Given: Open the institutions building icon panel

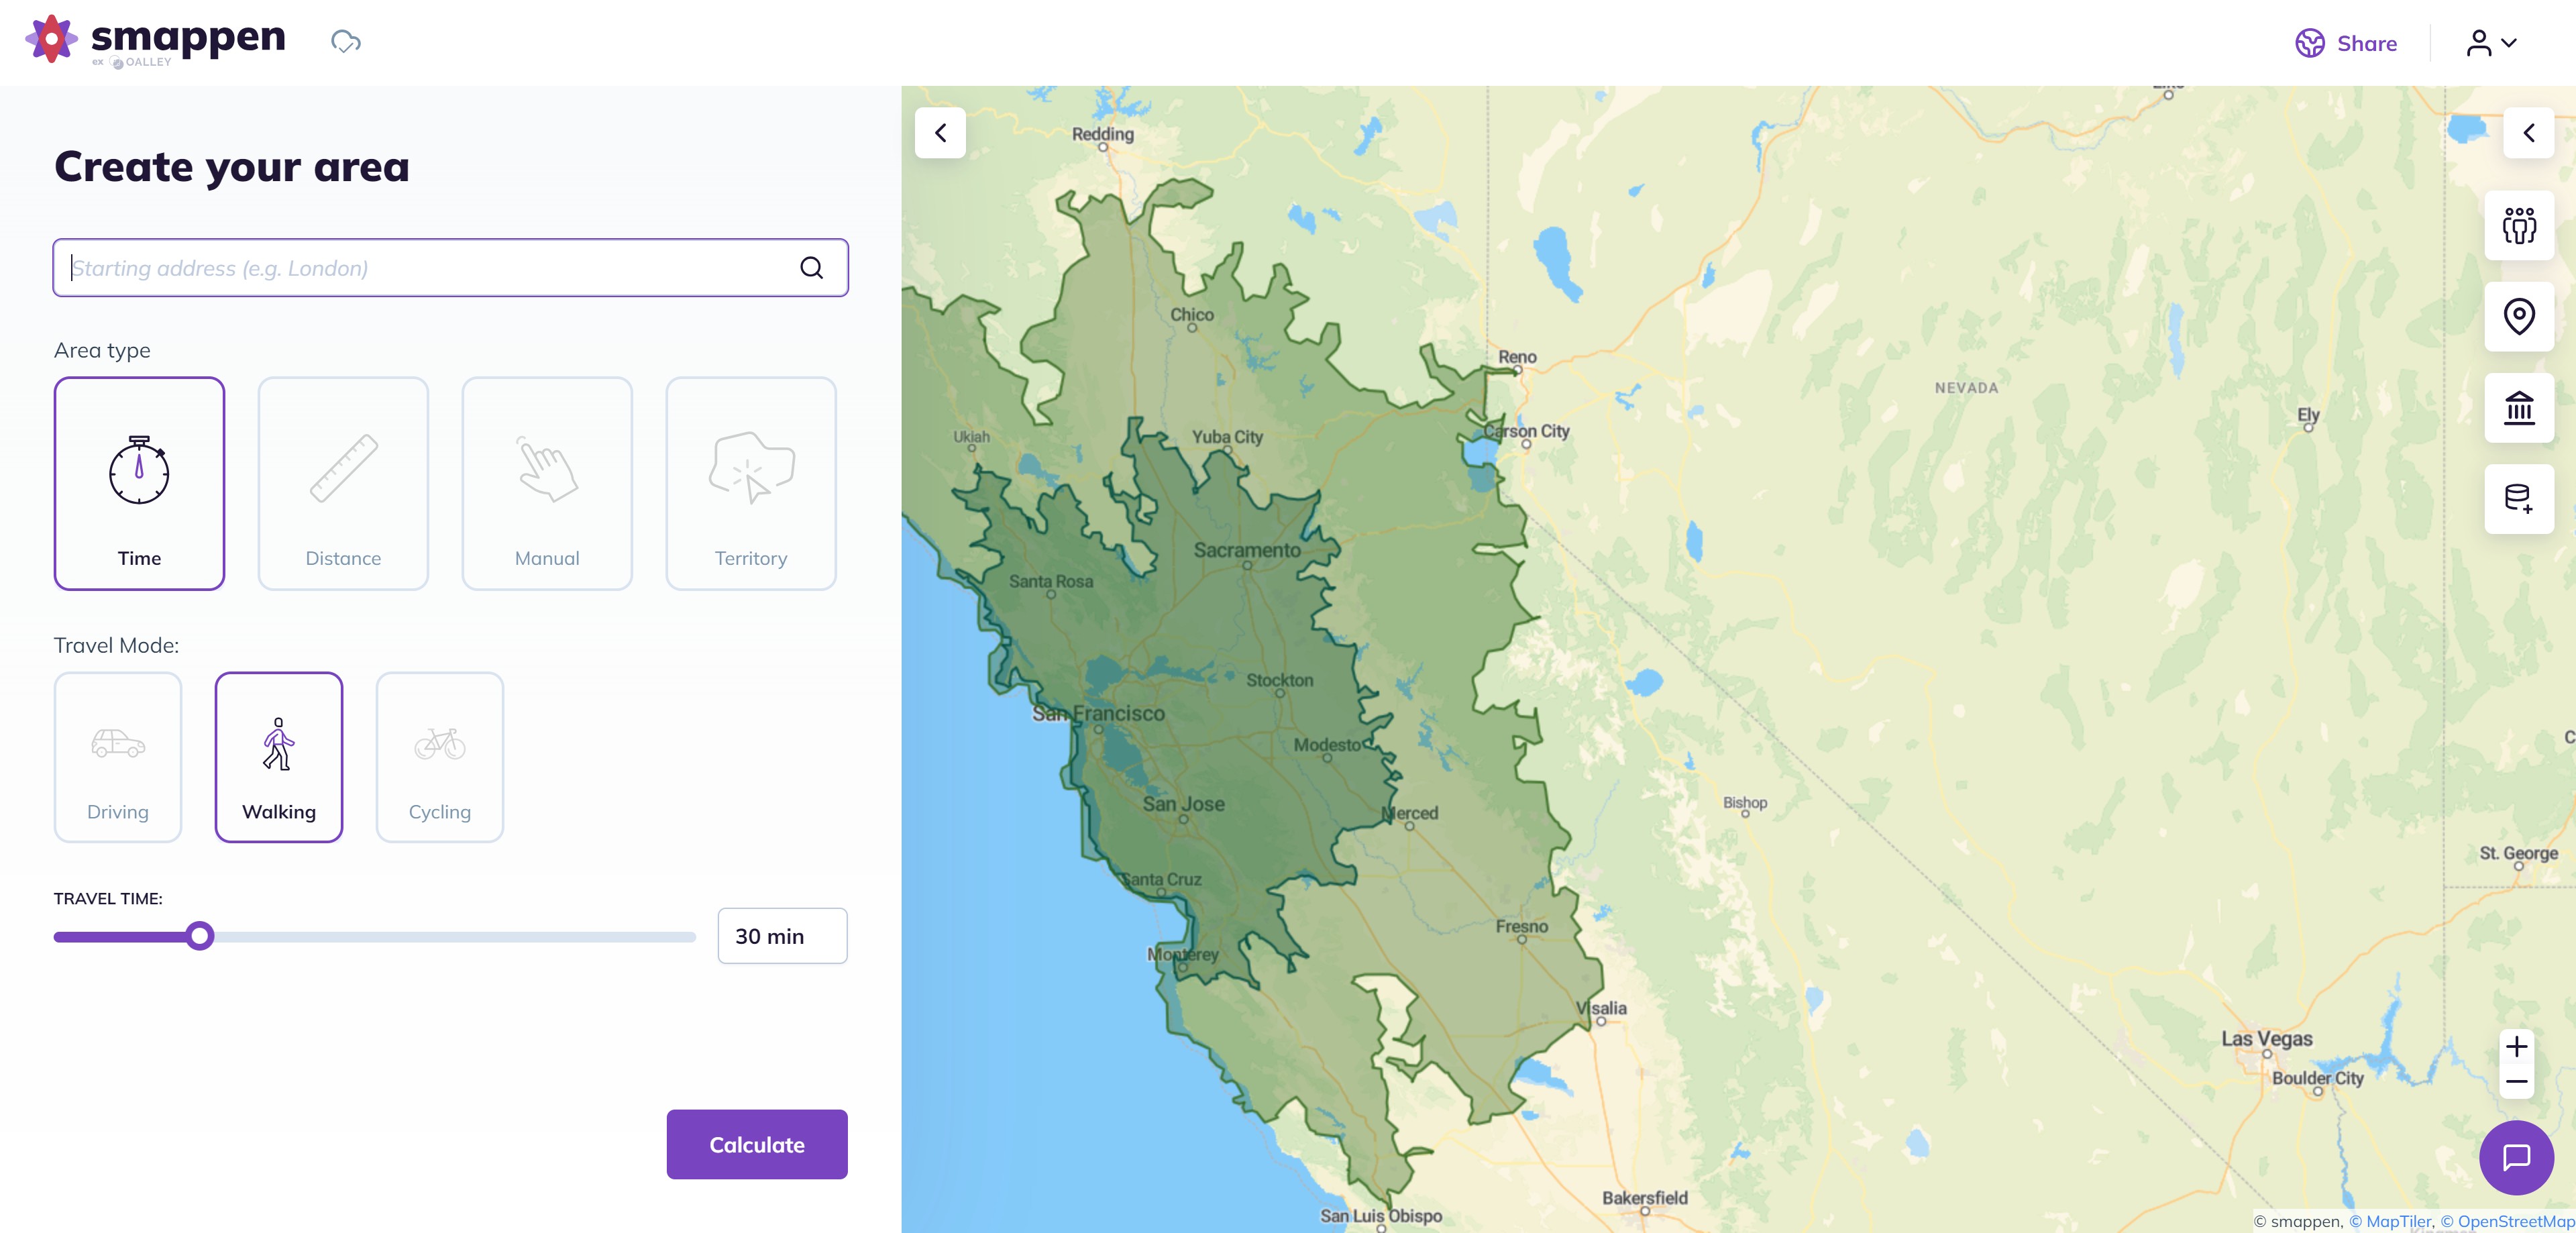Looking at the screenshot, I should point(2518,408).
